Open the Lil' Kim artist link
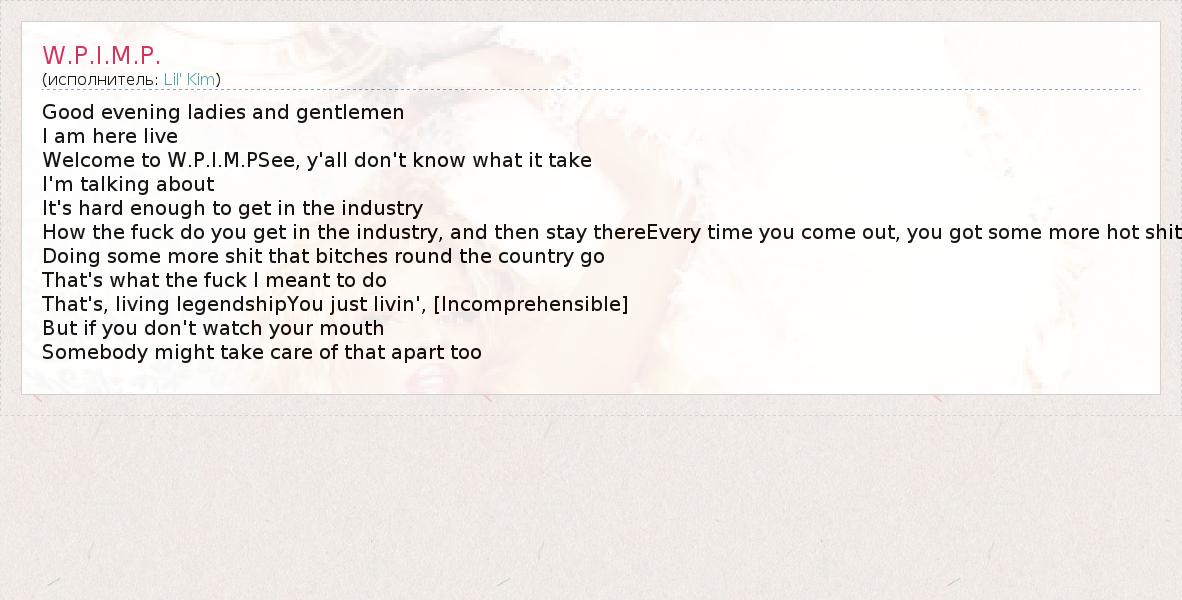Image resolution: width=1182 pixels, height=600 pixels. point(190,80)
